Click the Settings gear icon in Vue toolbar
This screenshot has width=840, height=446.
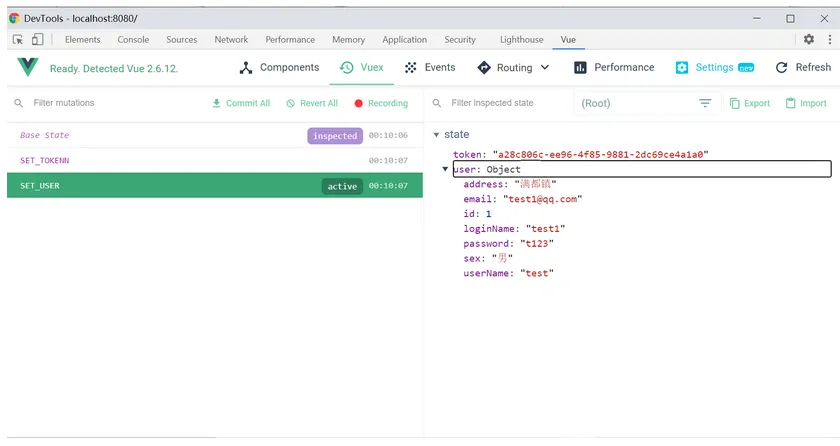681,67
